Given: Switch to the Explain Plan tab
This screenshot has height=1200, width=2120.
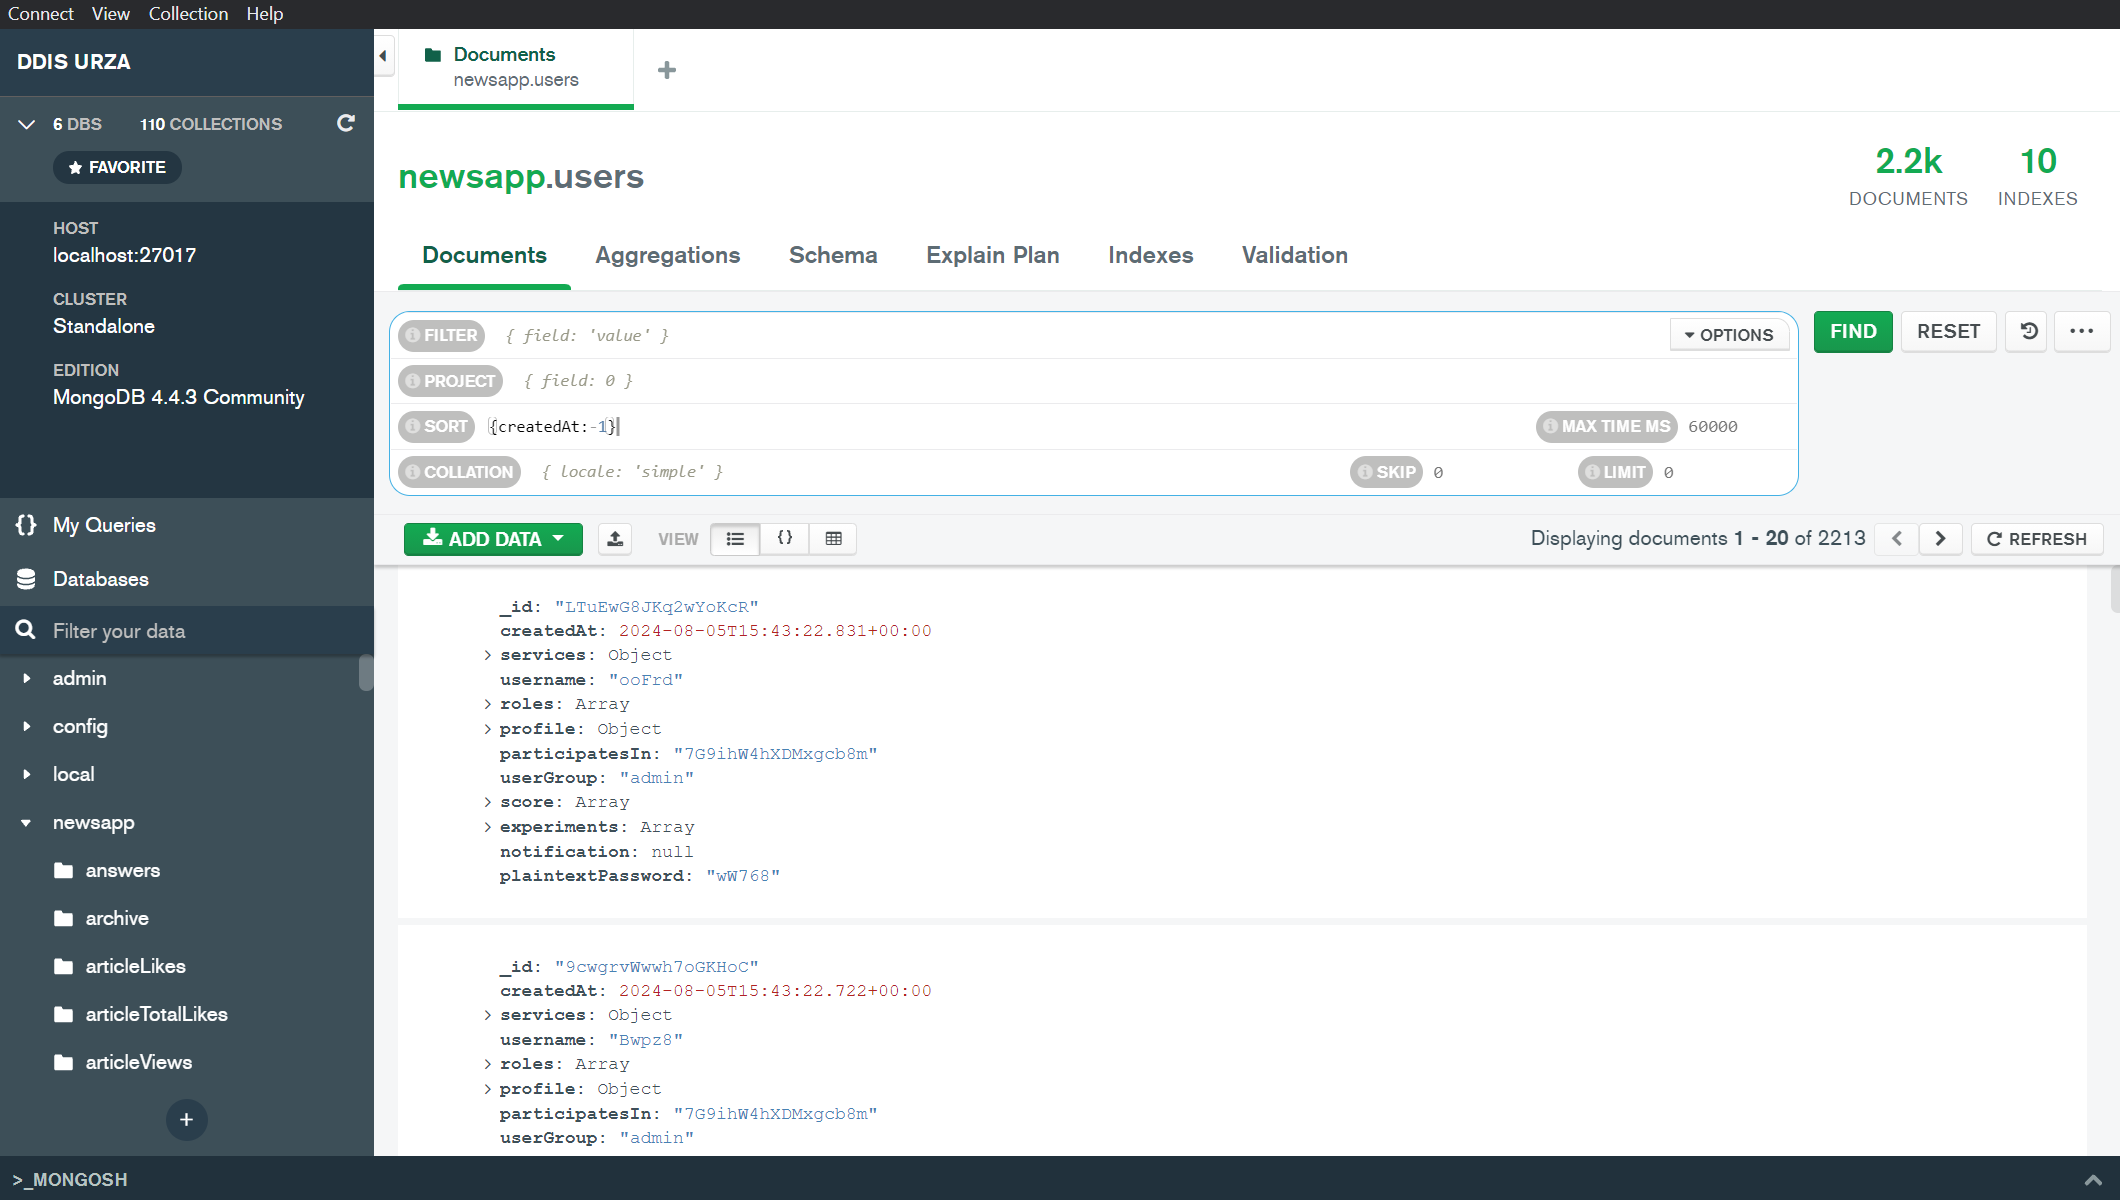Looking at the screenshot, I should (x=993, y=255).
